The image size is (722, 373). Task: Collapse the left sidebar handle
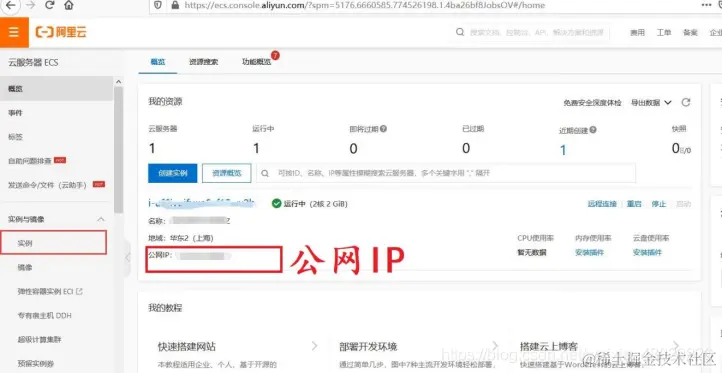point(128,257)
